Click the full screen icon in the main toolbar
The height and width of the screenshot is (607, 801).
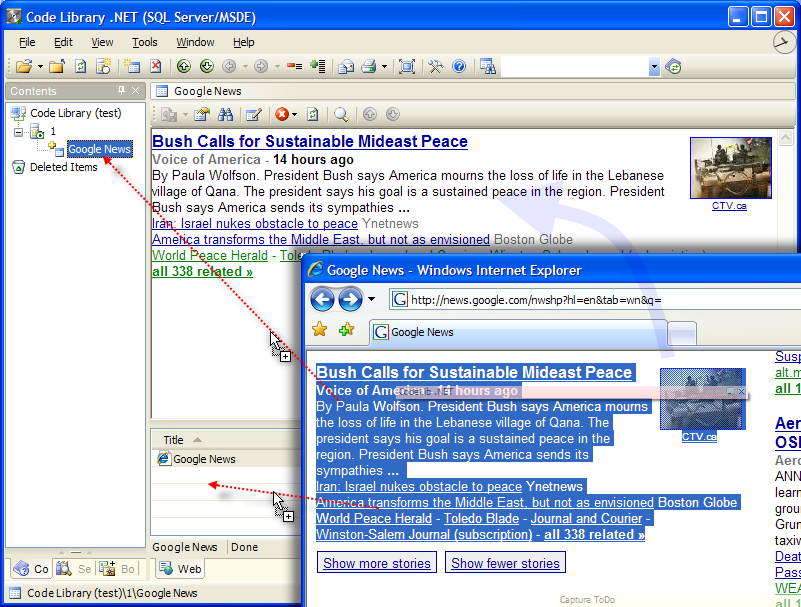(x=407, y=66)
